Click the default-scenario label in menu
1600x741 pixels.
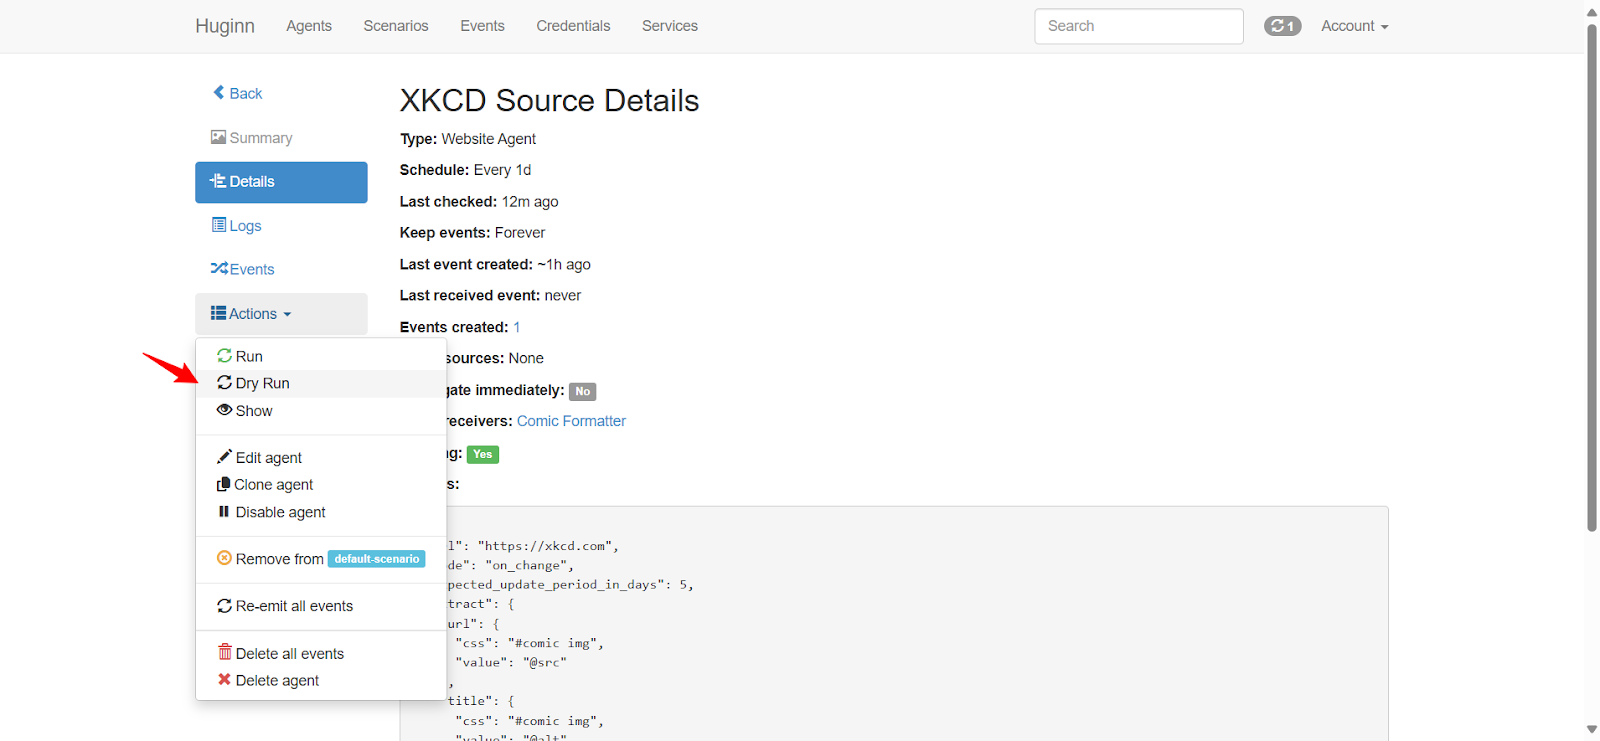point(377,559)
